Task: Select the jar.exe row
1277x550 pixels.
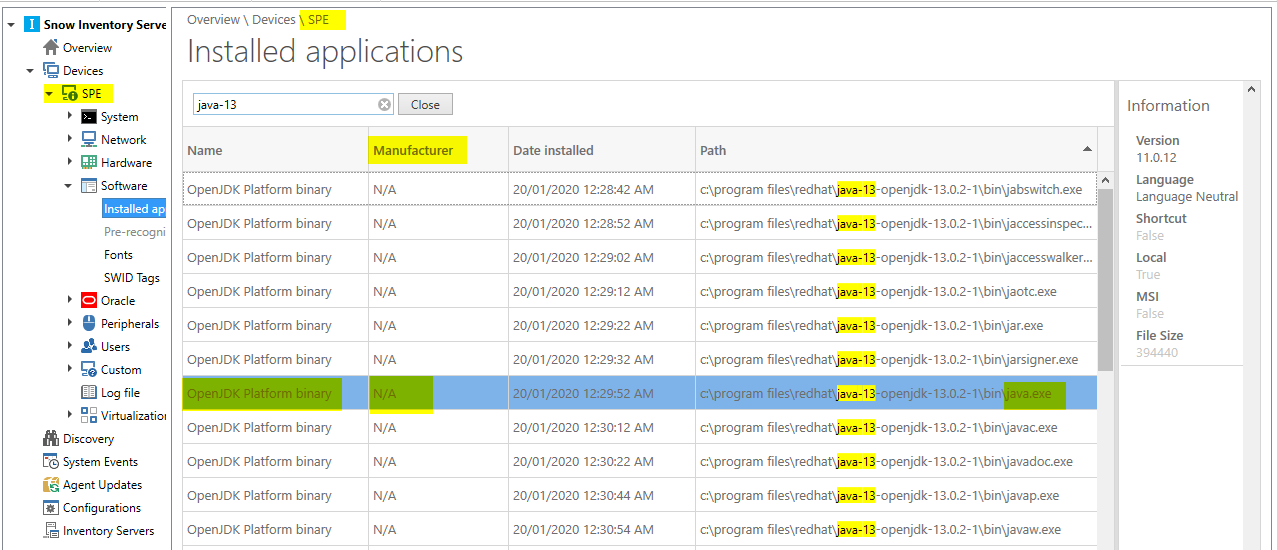Action: pos(640,325)
